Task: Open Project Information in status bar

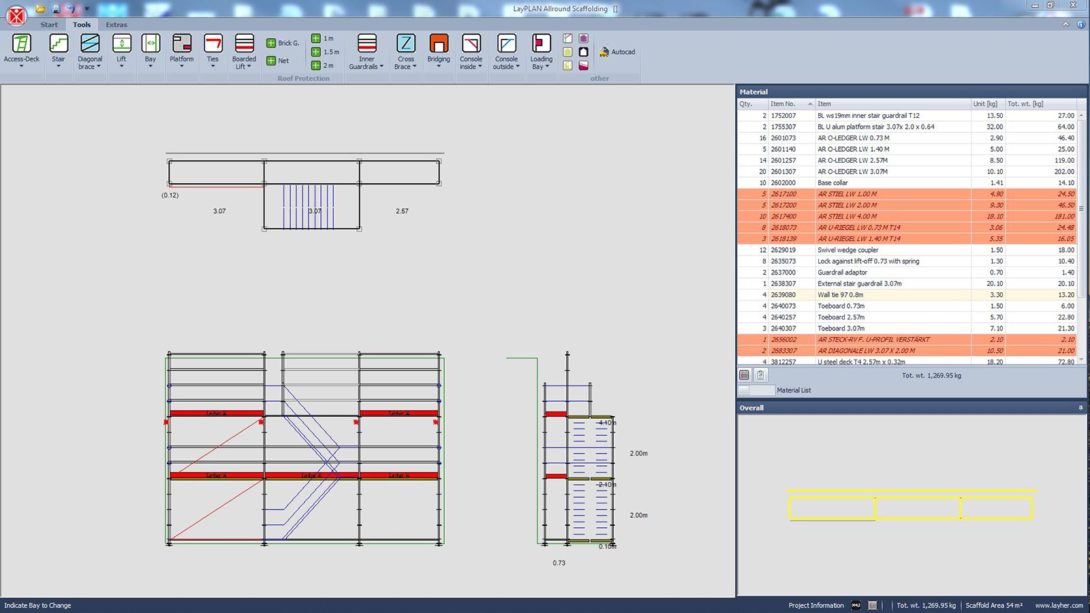Action: pyautogui.click(x=815, y=605)
